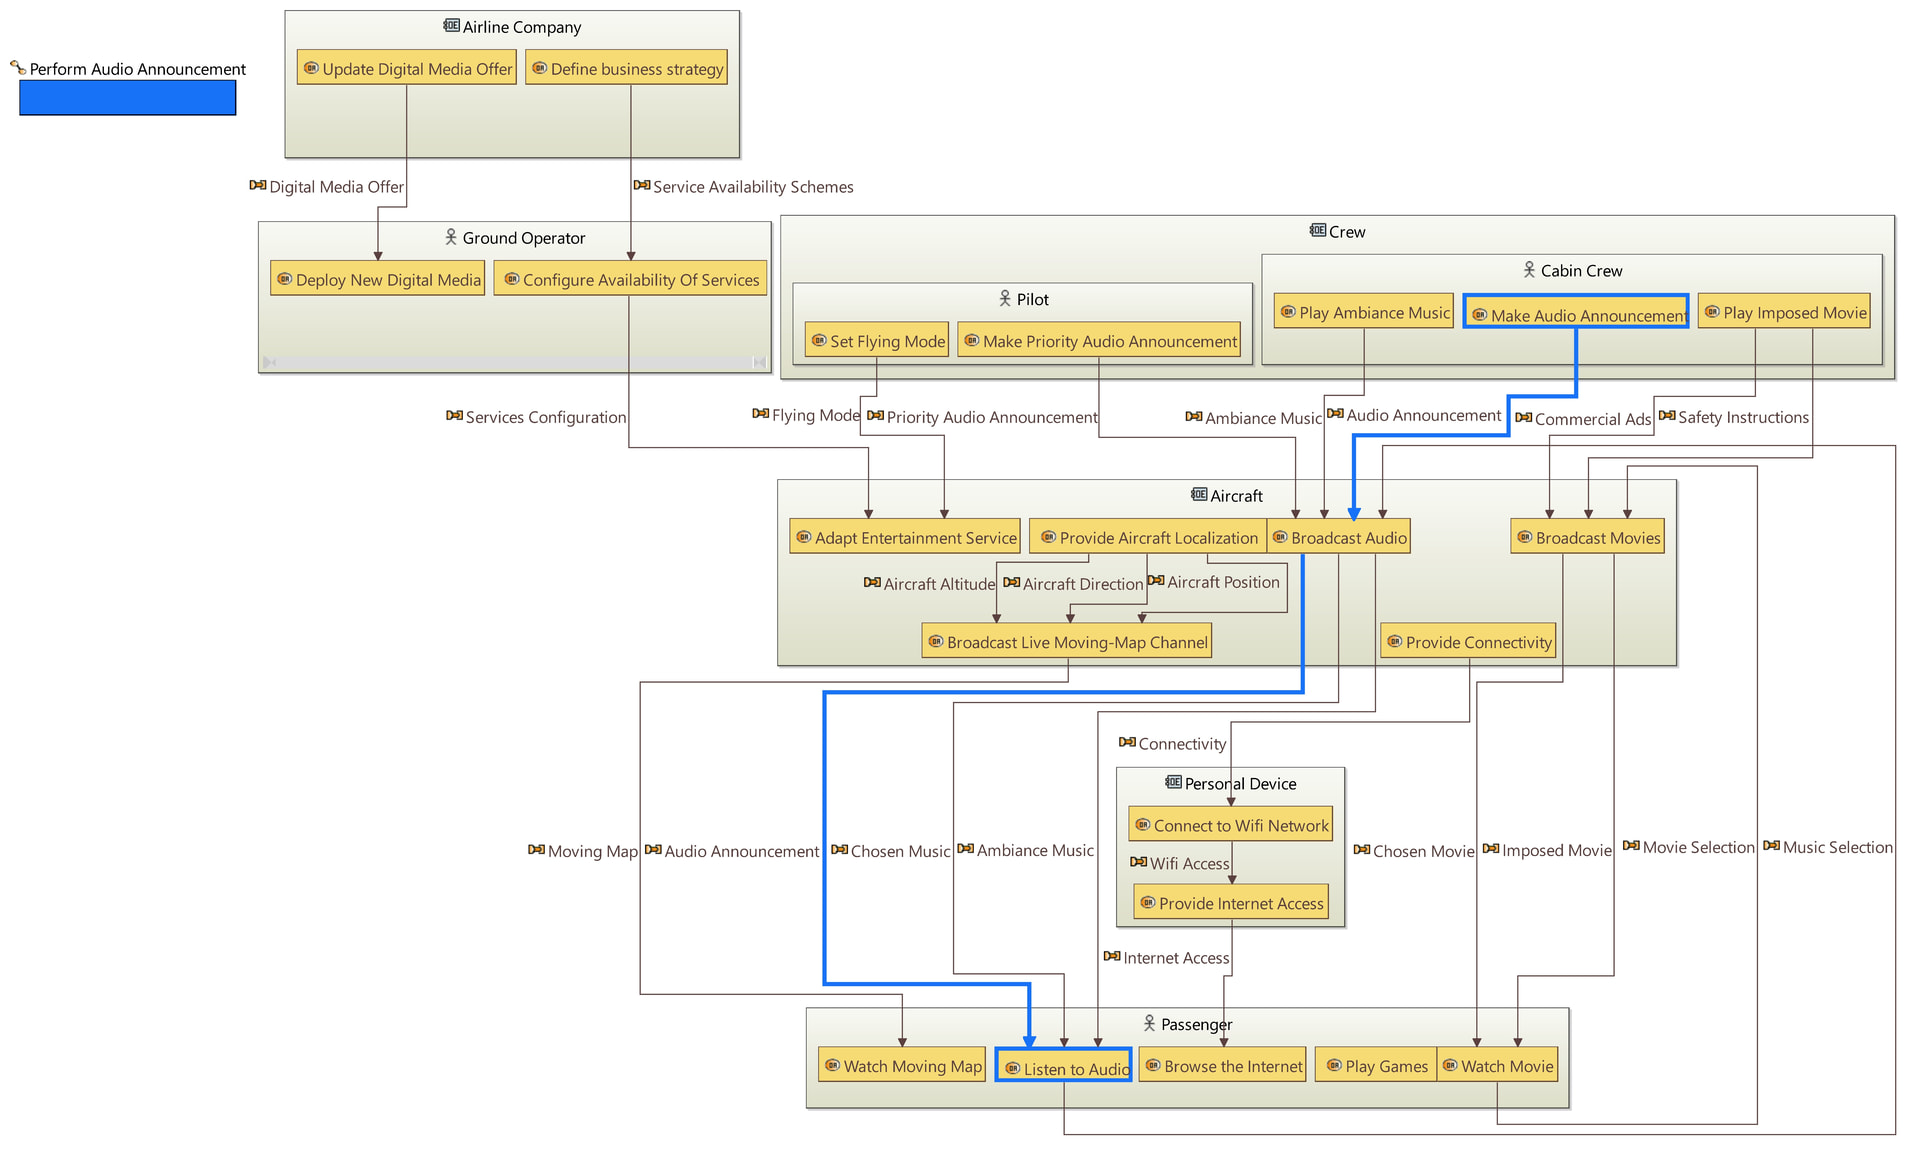Select the Make Audio Announcement activity
1920x1159 pixels.
[x=1576, y=314]
